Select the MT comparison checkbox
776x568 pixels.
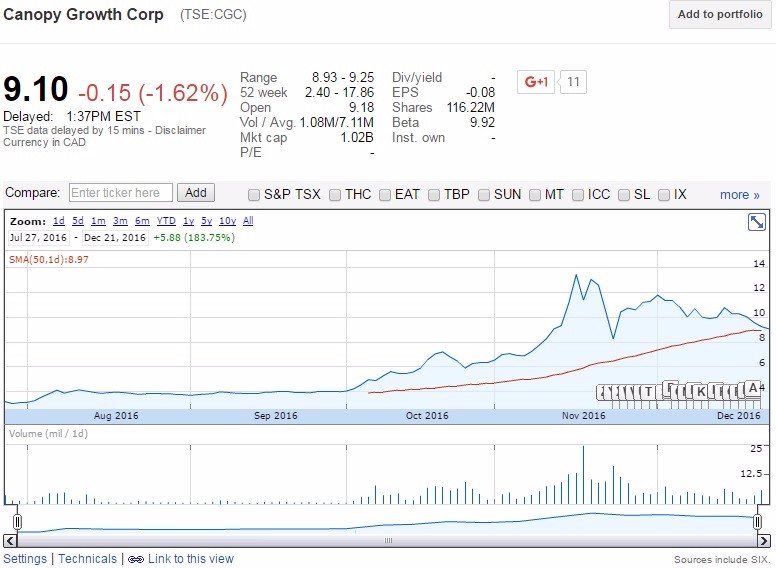534,195
